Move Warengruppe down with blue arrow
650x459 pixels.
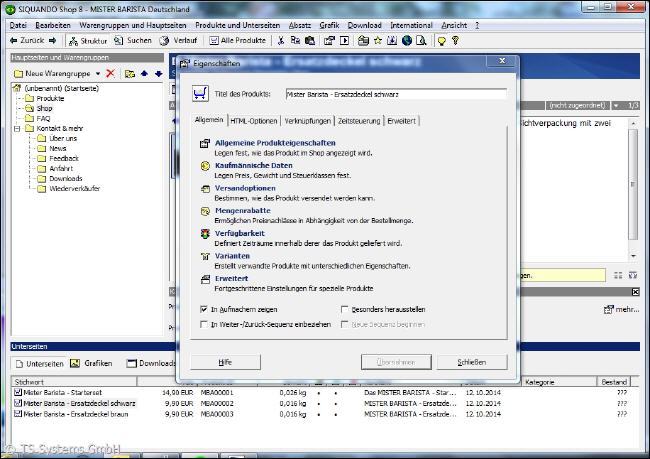[x=159, y=74]
